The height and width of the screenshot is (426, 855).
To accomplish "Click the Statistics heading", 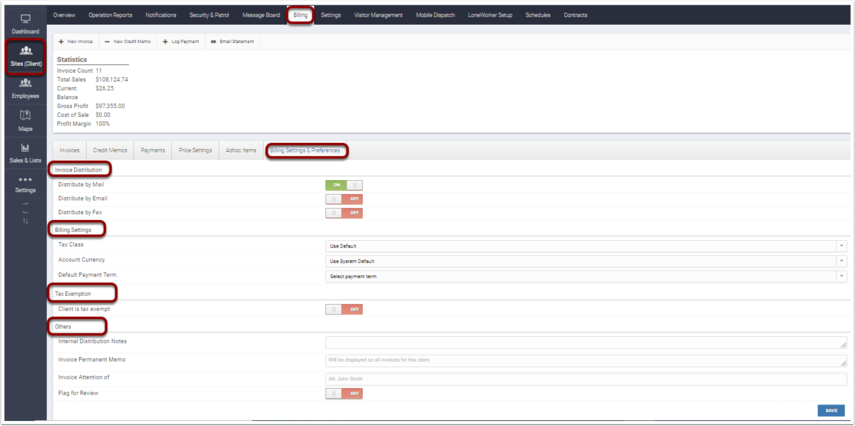I will [72, 59].
